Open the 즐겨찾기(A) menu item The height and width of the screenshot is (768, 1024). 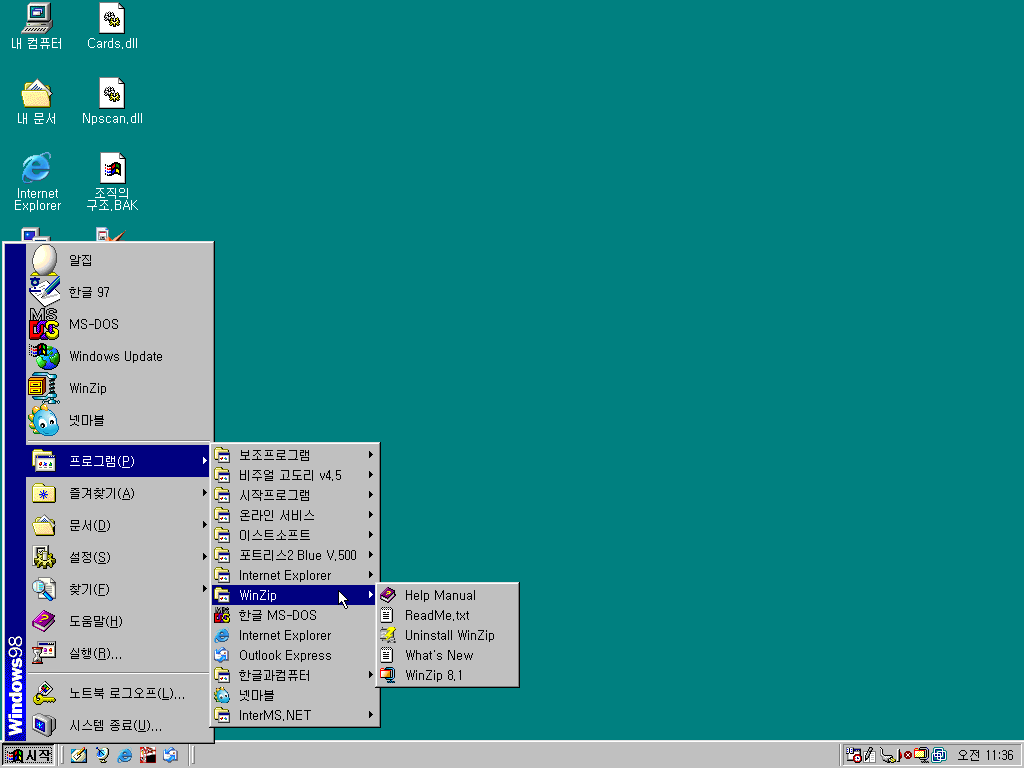click(x=120, y=493)
